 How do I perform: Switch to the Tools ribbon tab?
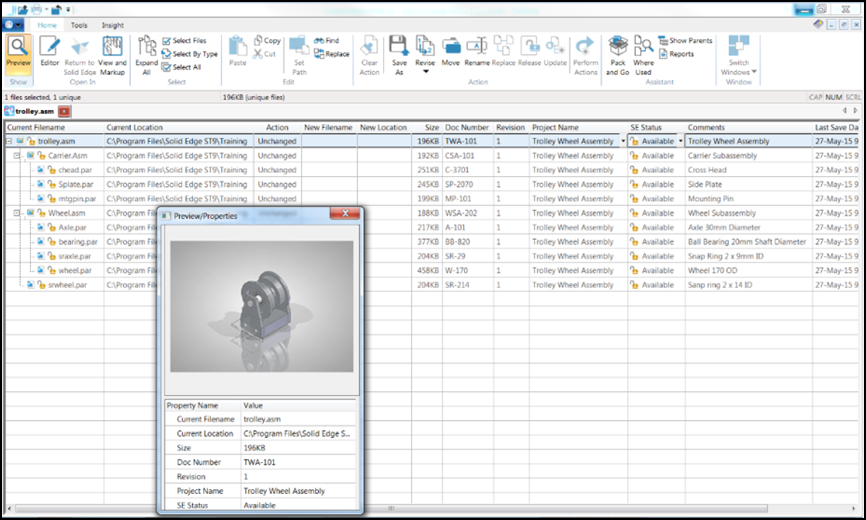pos(79,25)
